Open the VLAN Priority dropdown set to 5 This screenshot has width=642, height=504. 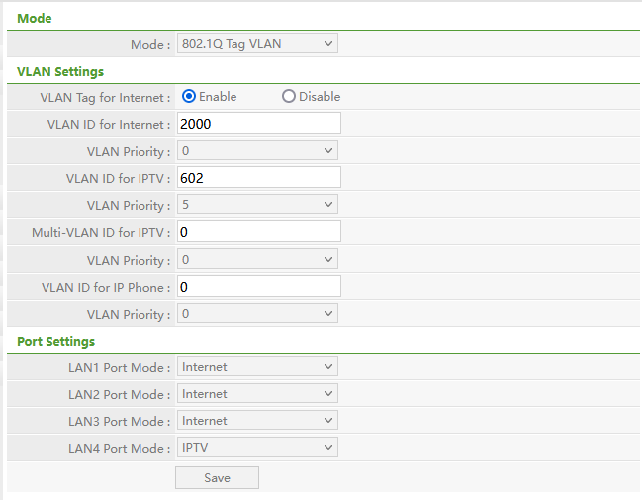[x=257, y=205]
